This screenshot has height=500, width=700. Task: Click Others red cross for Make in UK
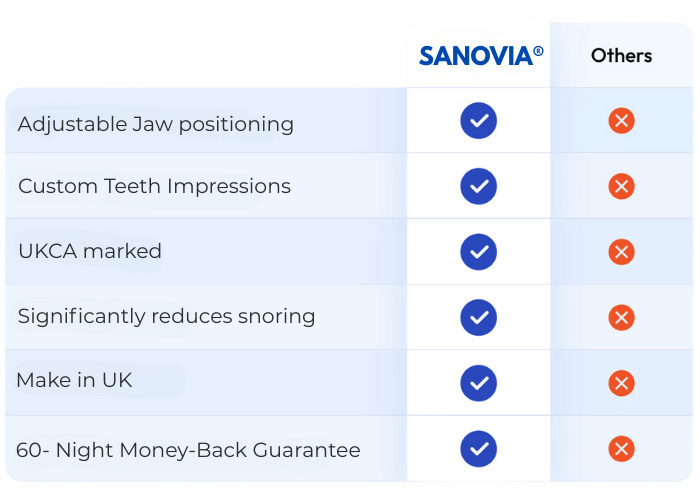point(621,383)
